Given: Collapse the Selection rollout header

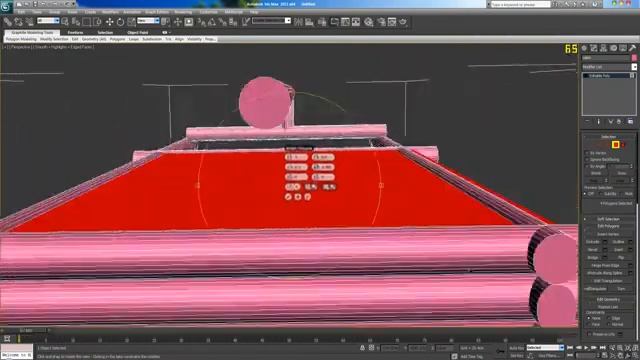Looking at the screenshot, I should (x=608, y=137).
